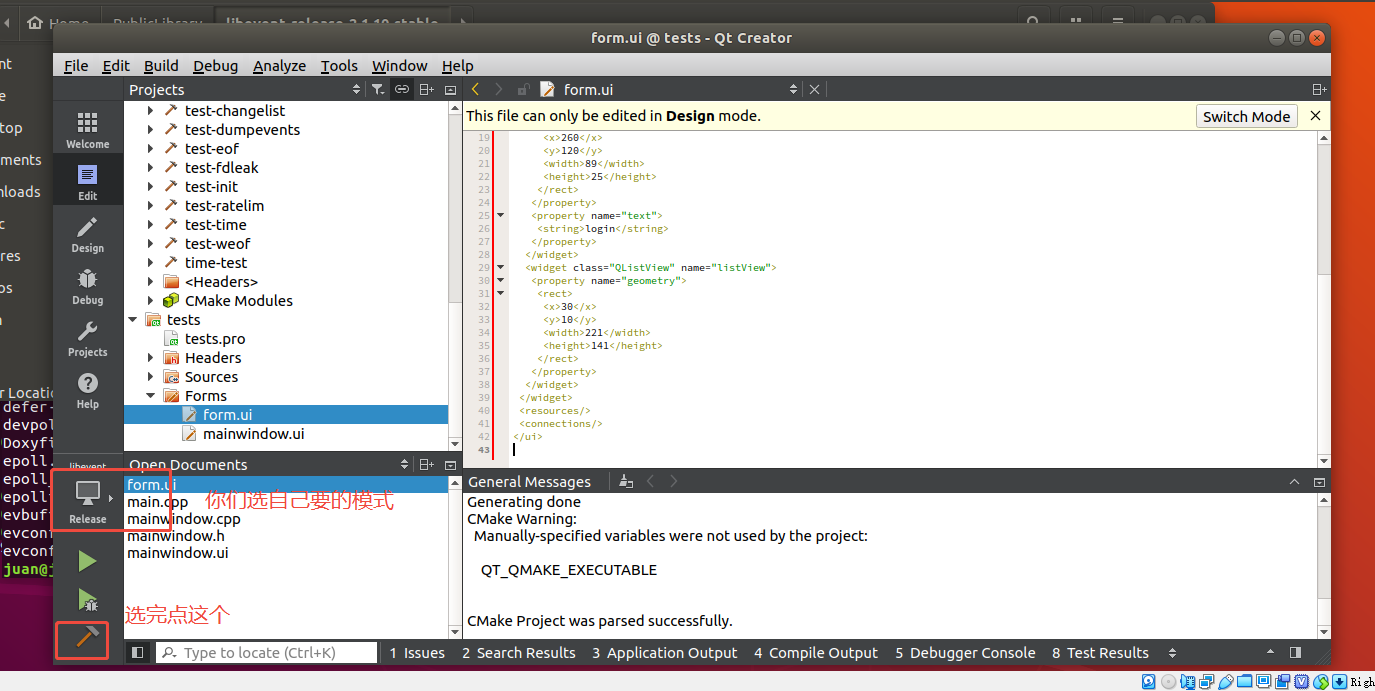Split the editor view
This screenshot has height=691, width=1375.
pyautogui.click(x=1320, y=89)
